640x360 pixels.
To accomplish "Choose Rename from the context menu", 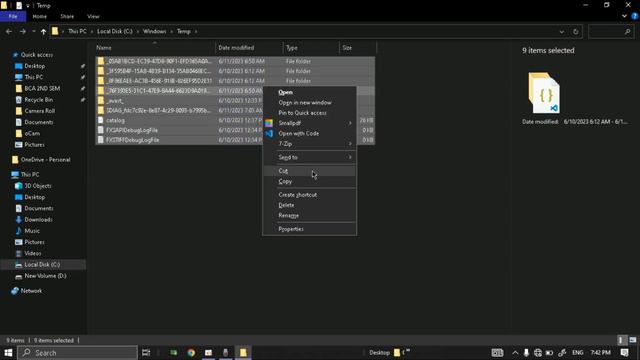I will [x=310, y=215].
